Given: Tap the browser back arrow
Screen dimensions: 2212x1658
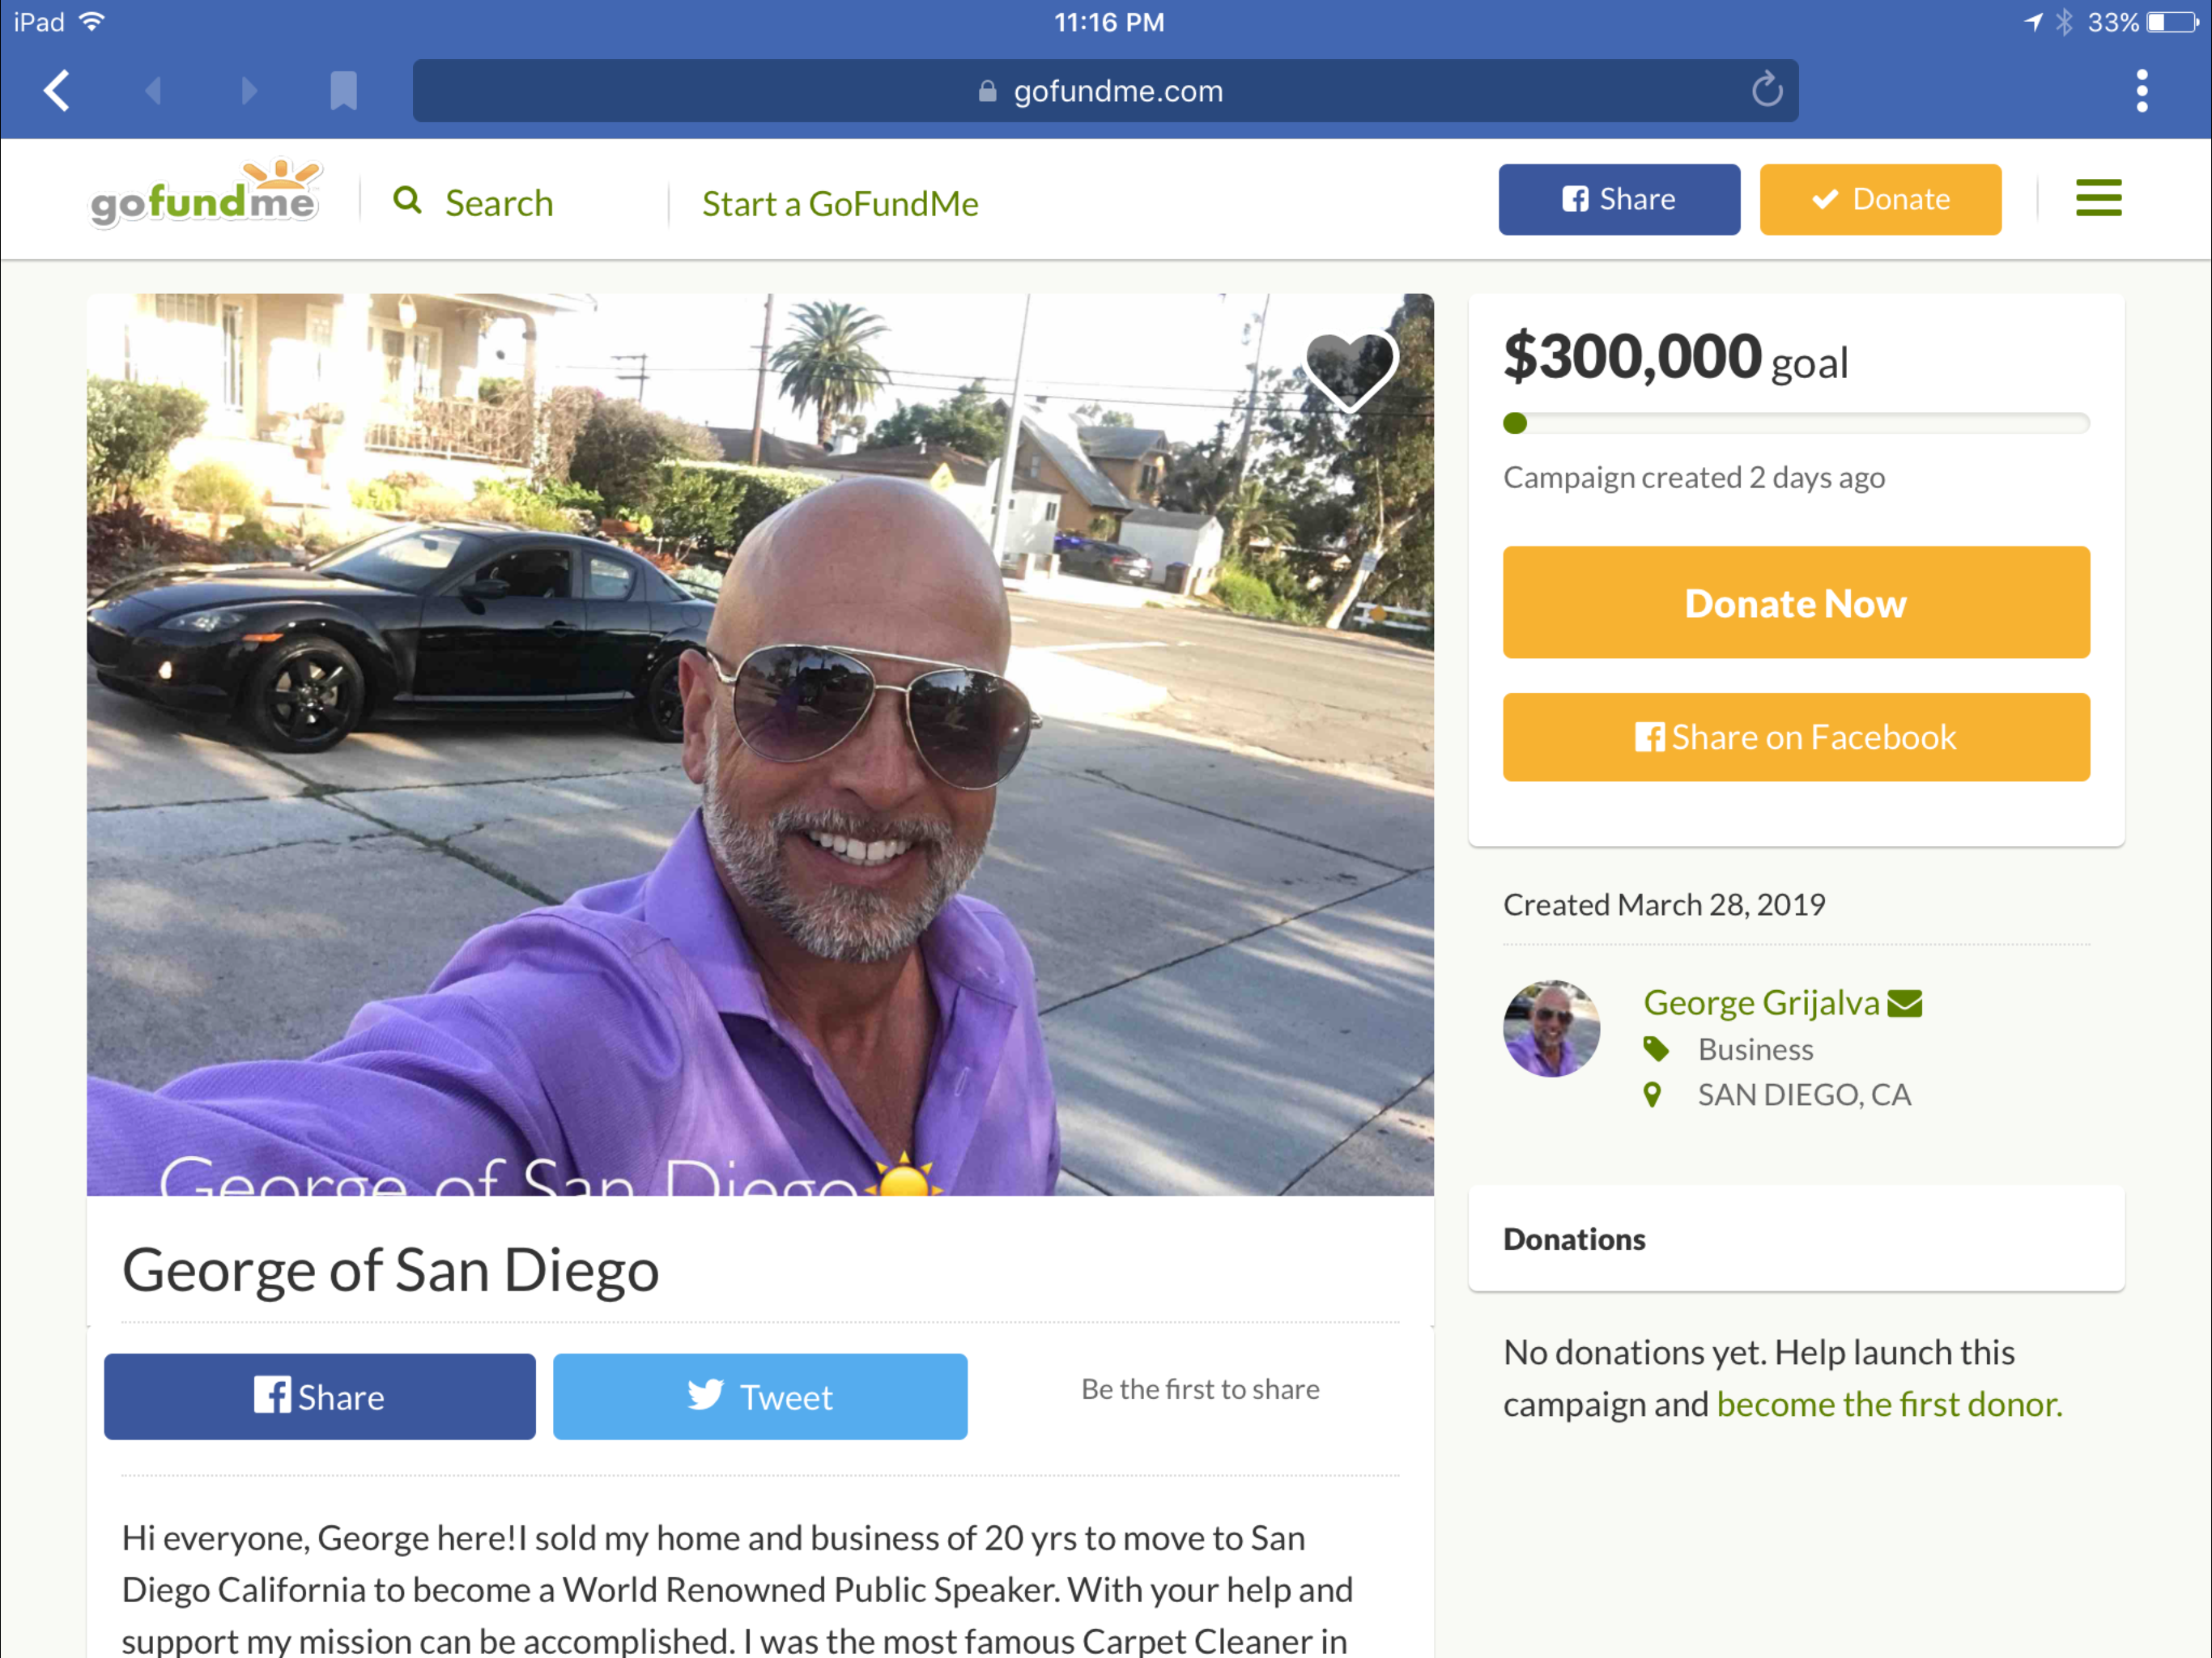Looking at the screenshot, I should 57,91.
